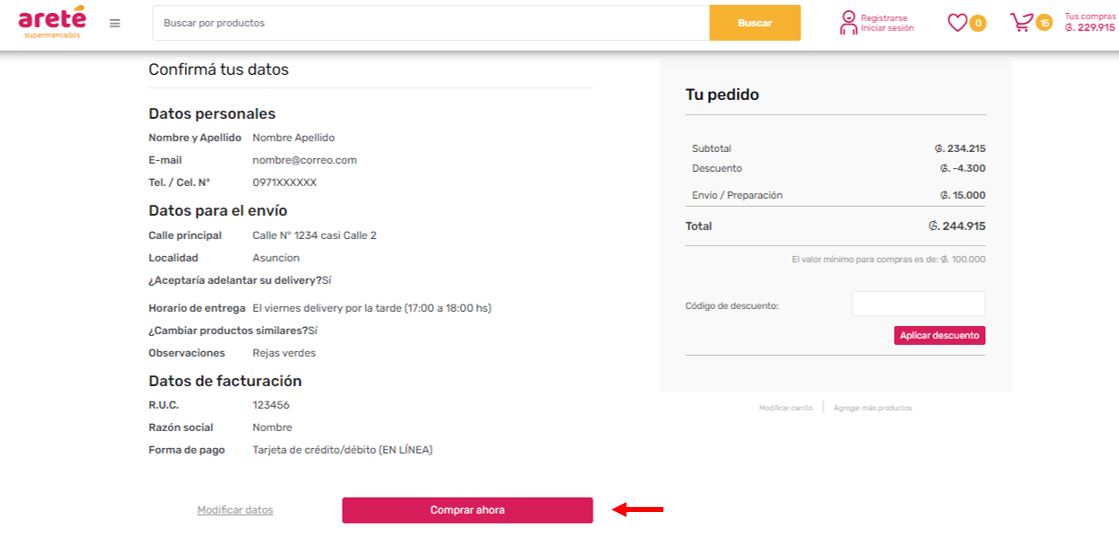Confirm purchase with Comprar ahora button
Screen dimensions: 1119x533
tap(467, 510)
